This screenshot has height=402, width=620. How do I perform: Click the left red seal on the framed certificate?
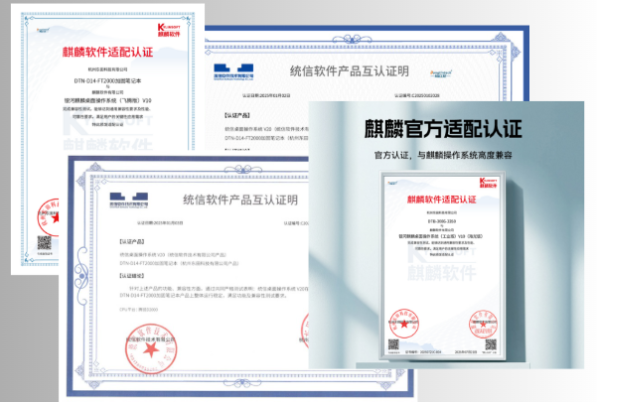[404, 323]
